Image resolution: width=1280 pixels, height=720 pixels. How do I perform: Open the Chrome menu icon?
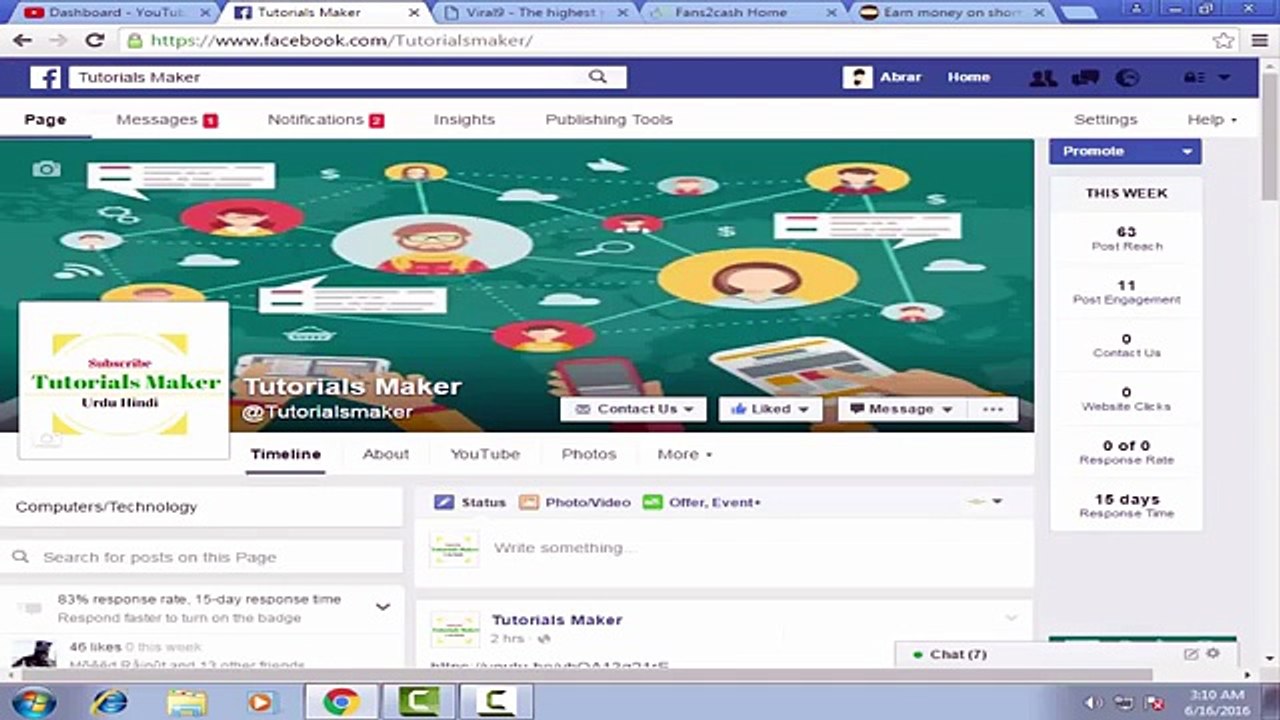coord(1259,41)
